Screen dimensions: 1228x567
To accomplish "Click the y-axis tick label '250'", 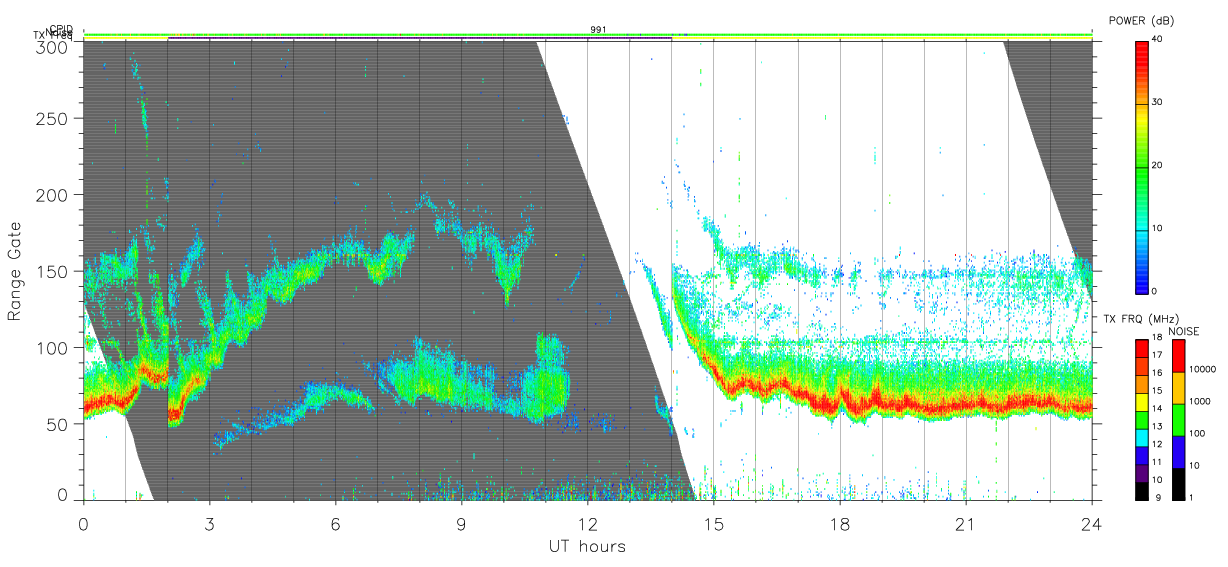I will (x=53, y=118).
